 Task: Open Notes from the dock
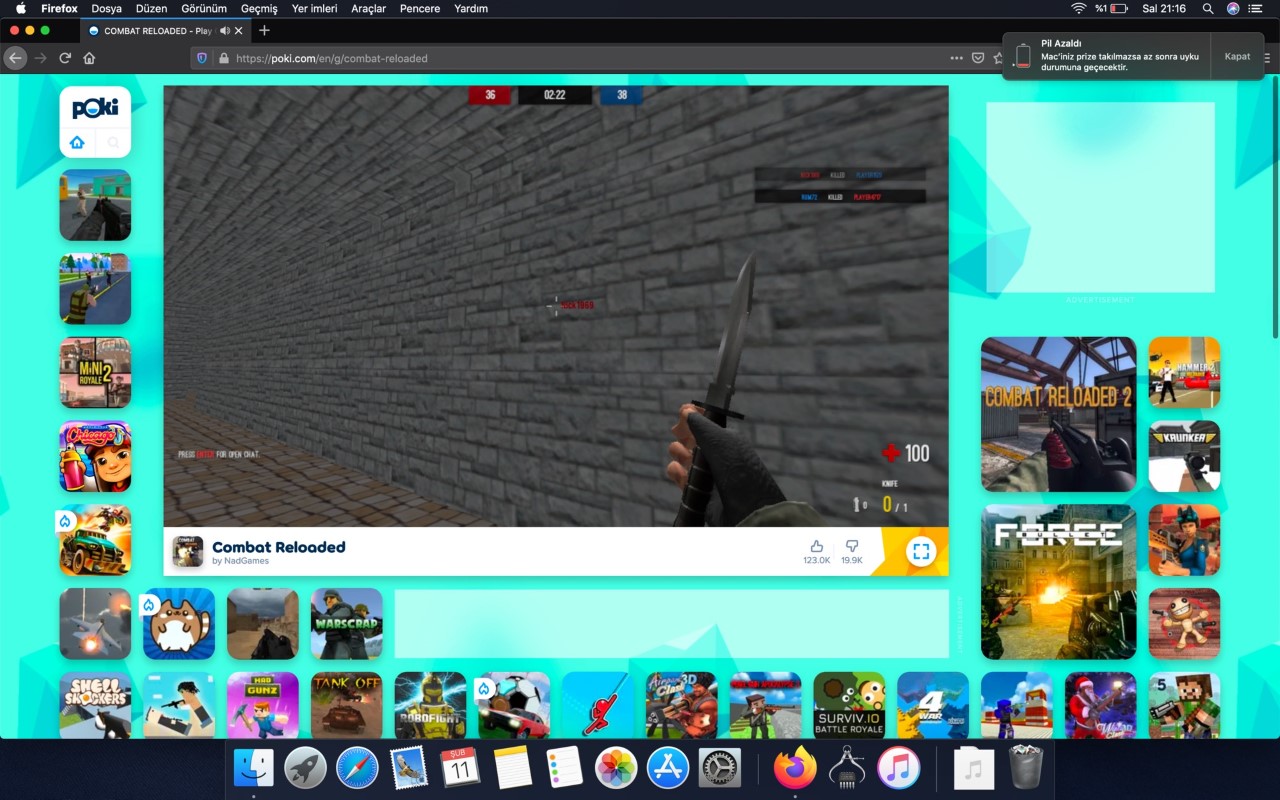click(x=512, y=768)
